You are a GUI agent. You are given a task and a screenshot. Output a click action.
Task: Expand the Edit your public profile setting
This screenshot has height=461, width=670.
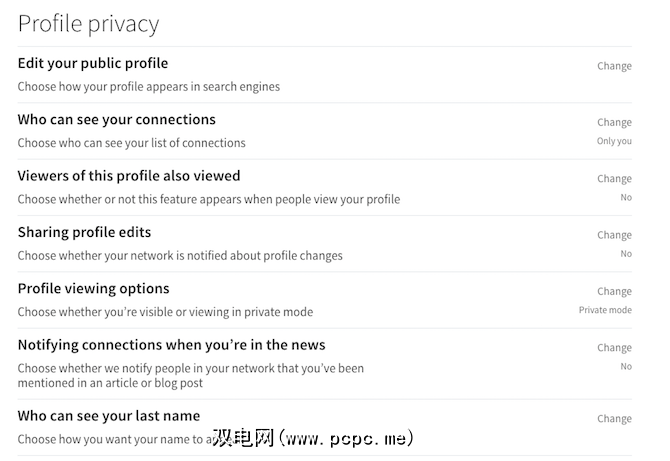[93, 64]
